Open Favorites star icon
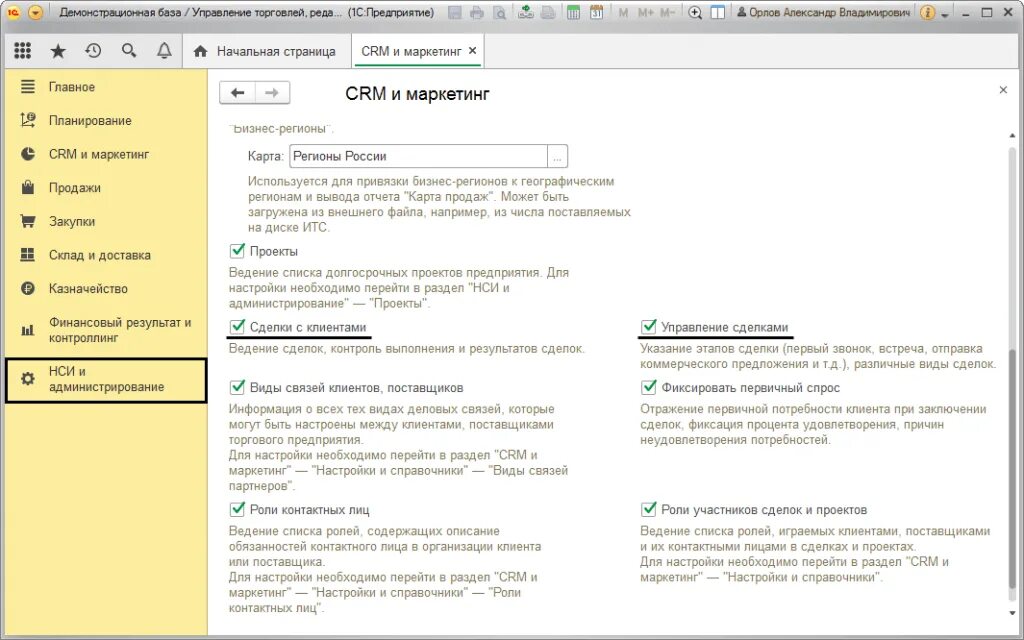The image size is (1024, 640). 58,51
